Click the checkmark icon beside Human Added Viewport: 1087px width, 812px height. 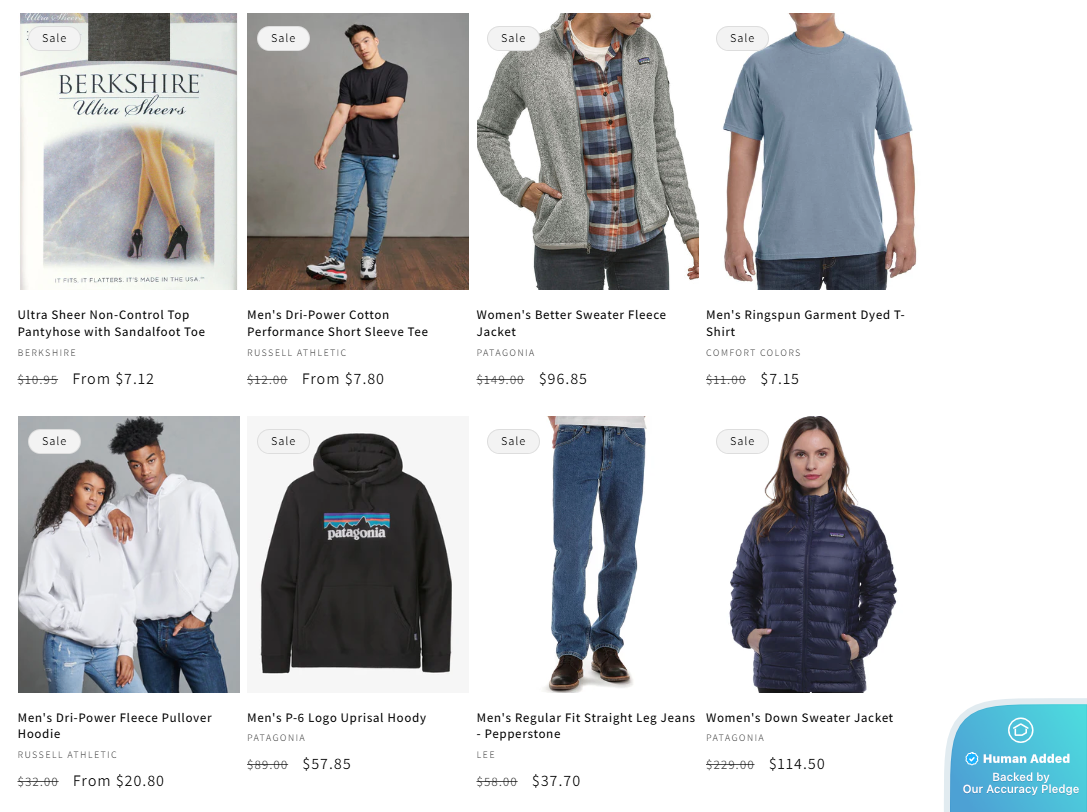[972, 759]
